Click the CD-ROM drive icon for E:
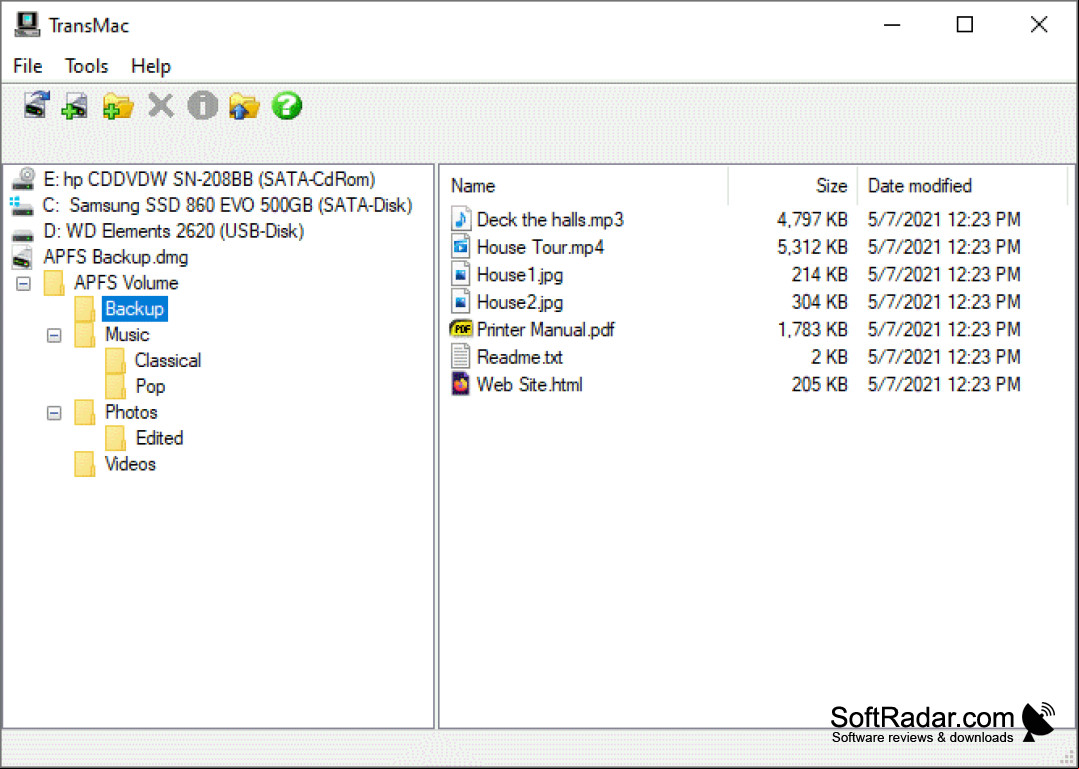This screenshot has height=769, width=1079. click(x=23, y=179)
